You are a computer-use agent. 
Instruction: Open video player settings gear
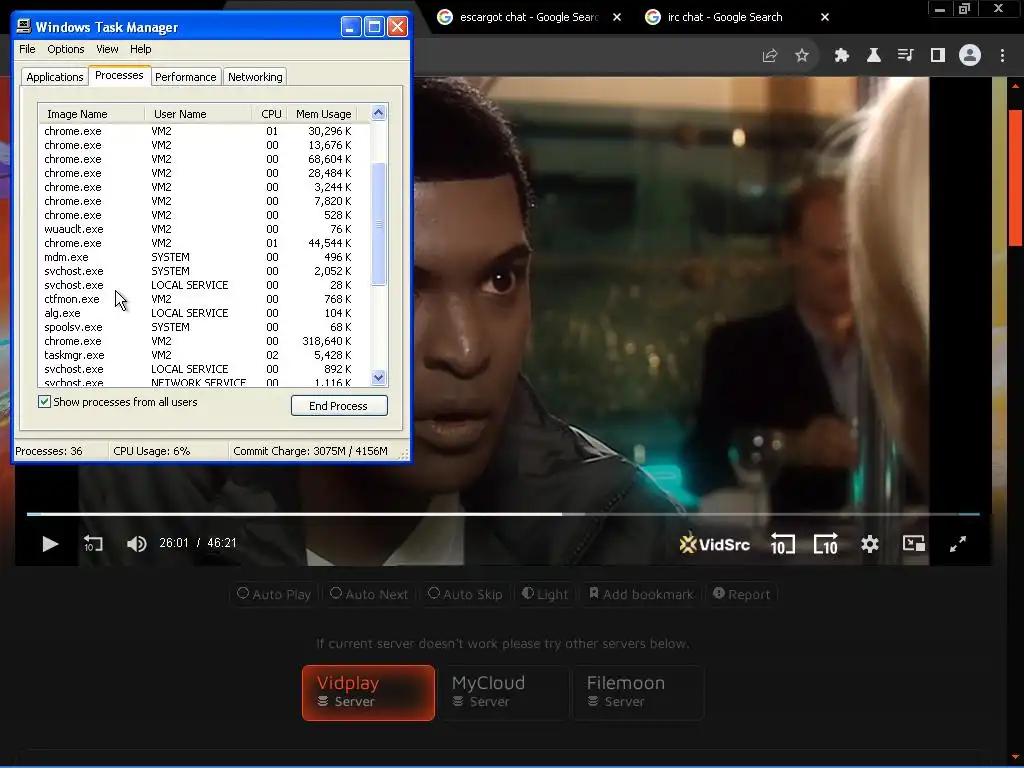pyautogui.click(x=870, y=543)
